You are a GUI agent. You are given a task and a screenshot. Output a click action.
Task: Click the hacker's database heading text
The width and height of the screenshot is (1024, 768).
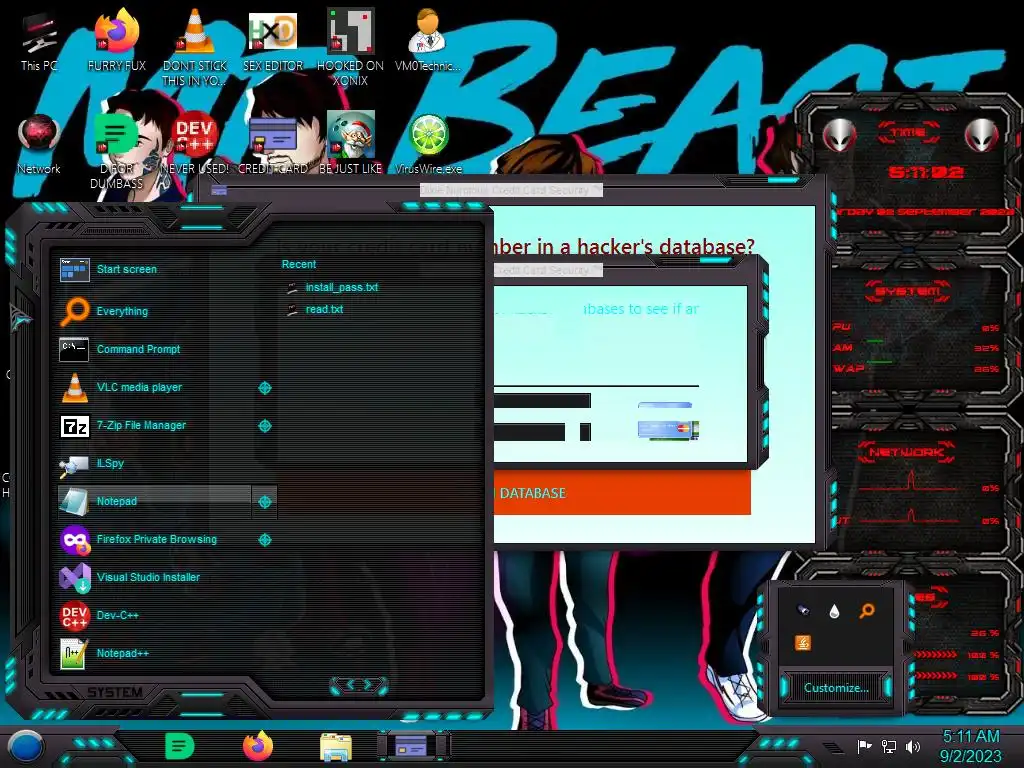click(624, 246)
